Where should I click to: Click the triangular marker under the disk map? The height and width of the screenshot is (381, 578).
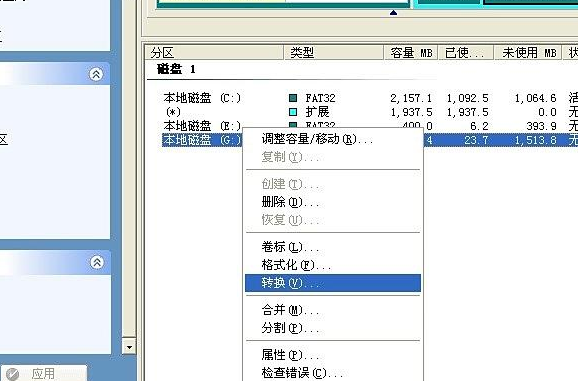(x=393, y=13)
